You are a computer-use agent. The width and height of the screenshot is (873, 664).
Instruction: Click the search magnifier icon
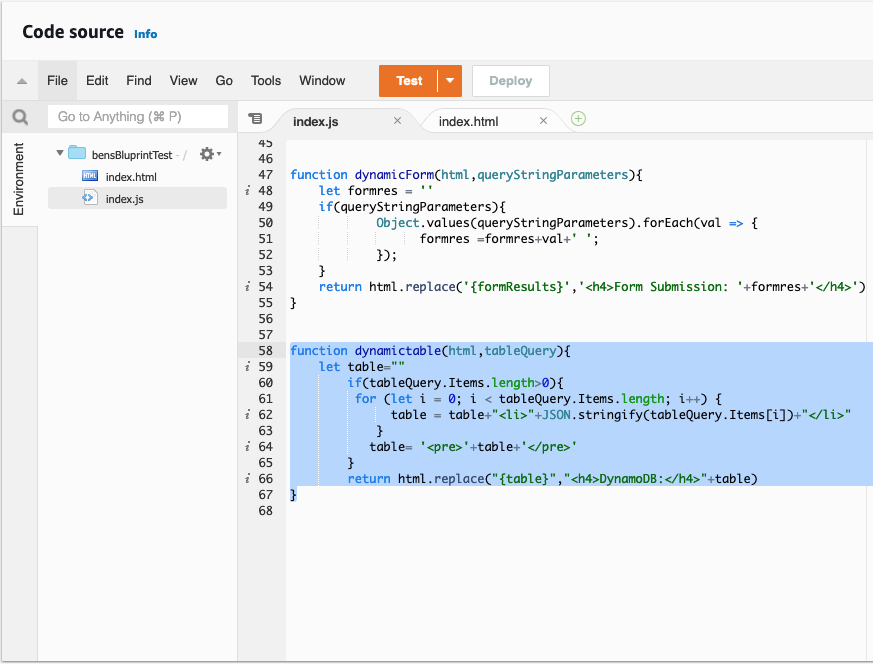(20, 117)
